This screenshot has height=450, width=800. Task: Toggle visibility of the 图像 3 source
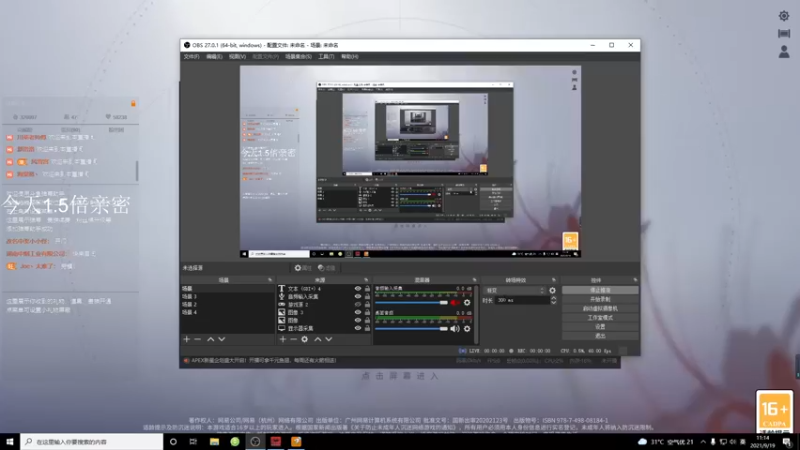click(358, 312)
